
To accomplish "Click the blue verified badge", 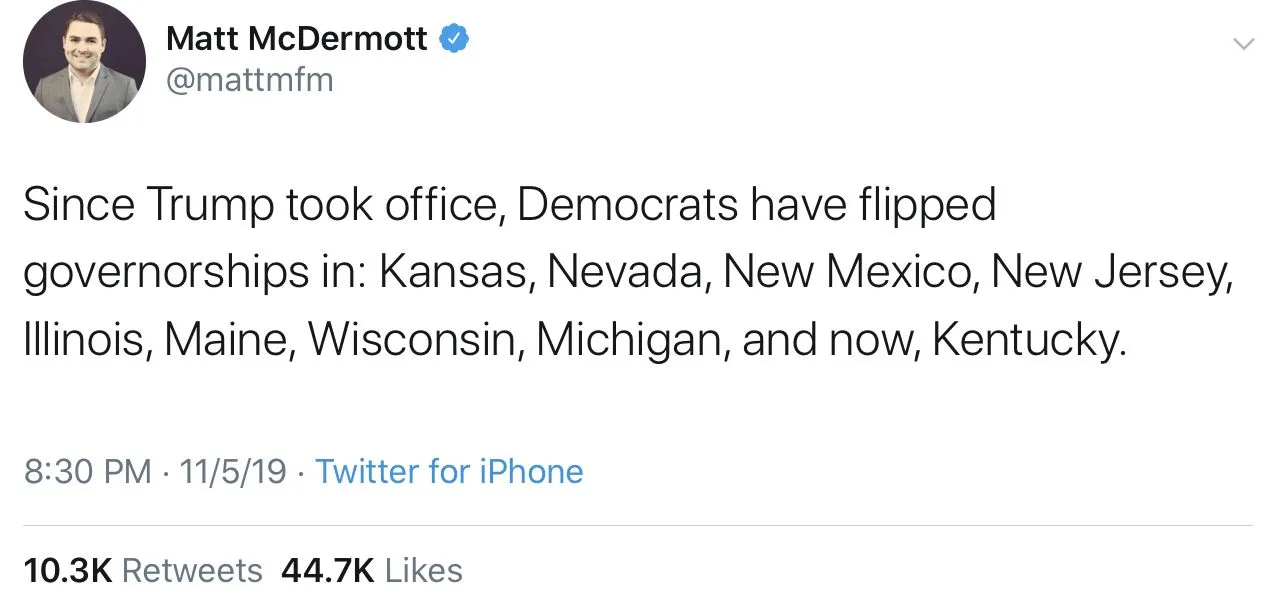I will pos(455,39).
